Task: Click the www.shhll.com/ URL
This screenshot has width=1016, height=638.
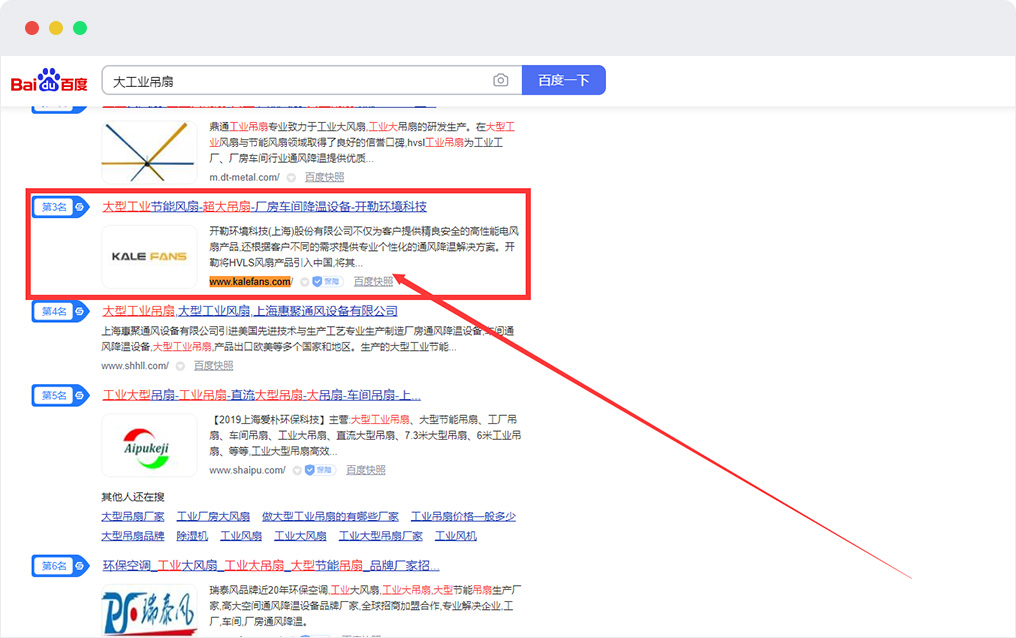Action: pyautogui.click(x=135, y=366)
